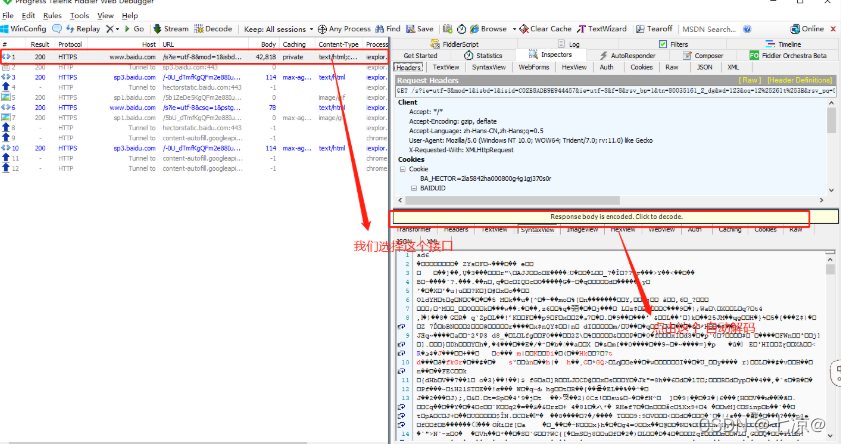
Task: Select the request WebForms tab
Action: tap(534, 67)
